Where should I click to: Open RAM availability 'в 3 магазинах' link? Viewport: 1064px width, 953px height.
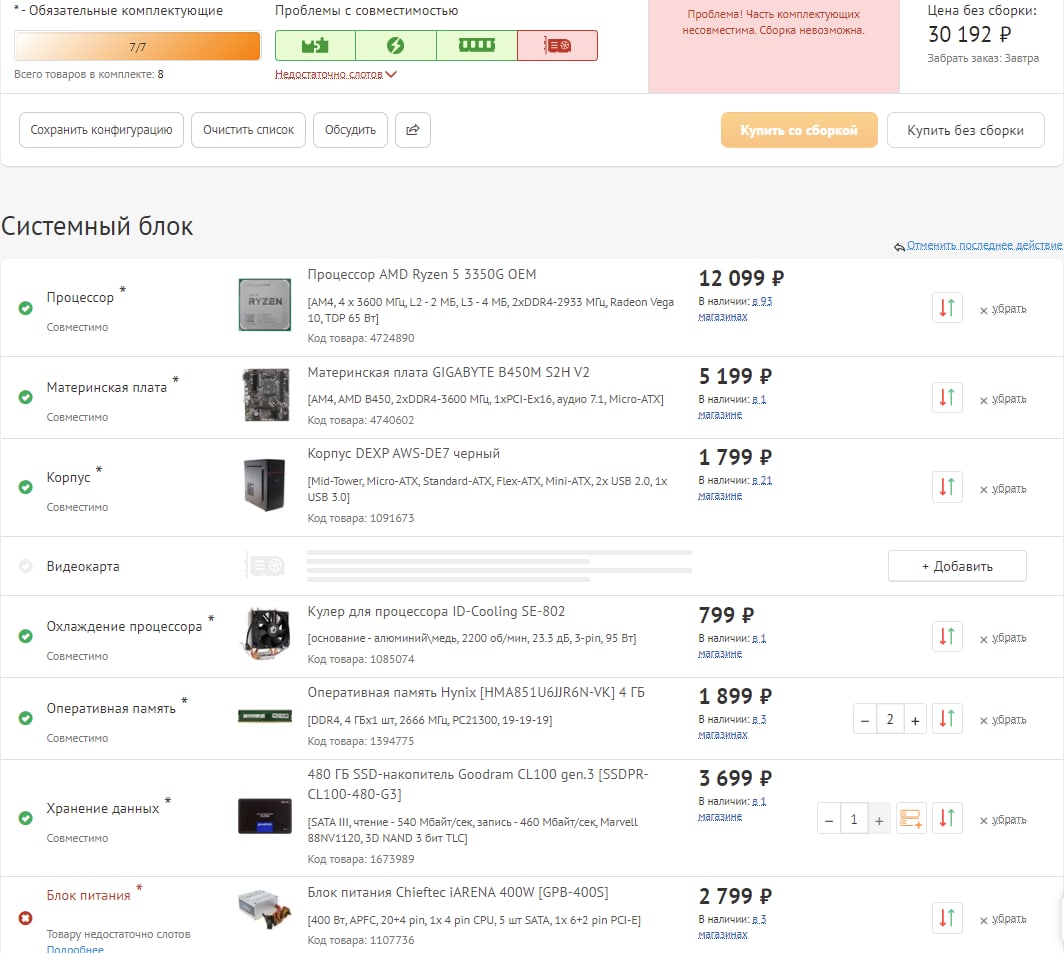(732, 726)
